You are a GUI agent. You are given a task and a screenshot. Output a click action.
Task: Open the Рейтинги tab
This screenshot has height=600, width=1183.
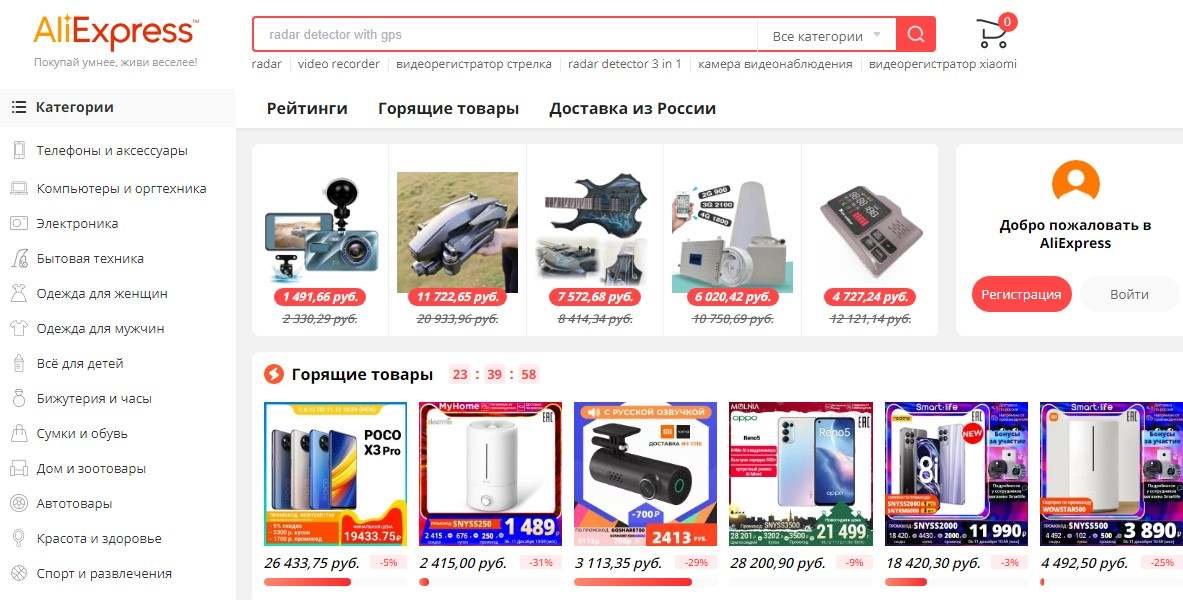[x=307, y=109]
